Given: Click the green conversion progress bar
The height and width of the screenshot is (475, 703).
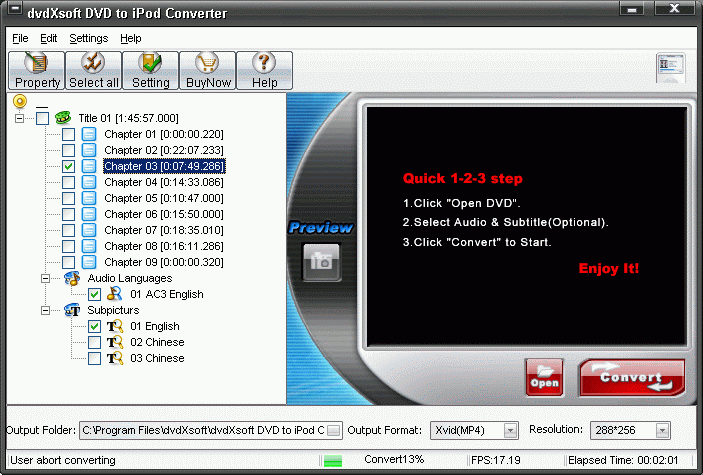Looking at the screenshot, I should pyautogui.click(x=333, y=460).
